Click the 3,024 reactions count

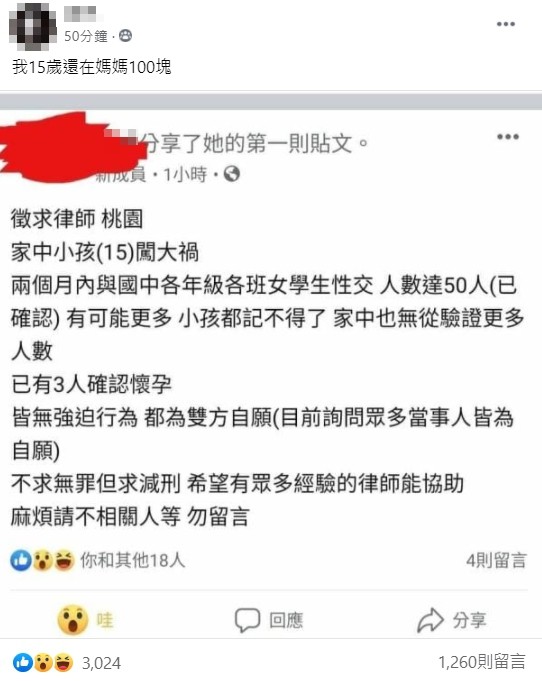[101, 663]
